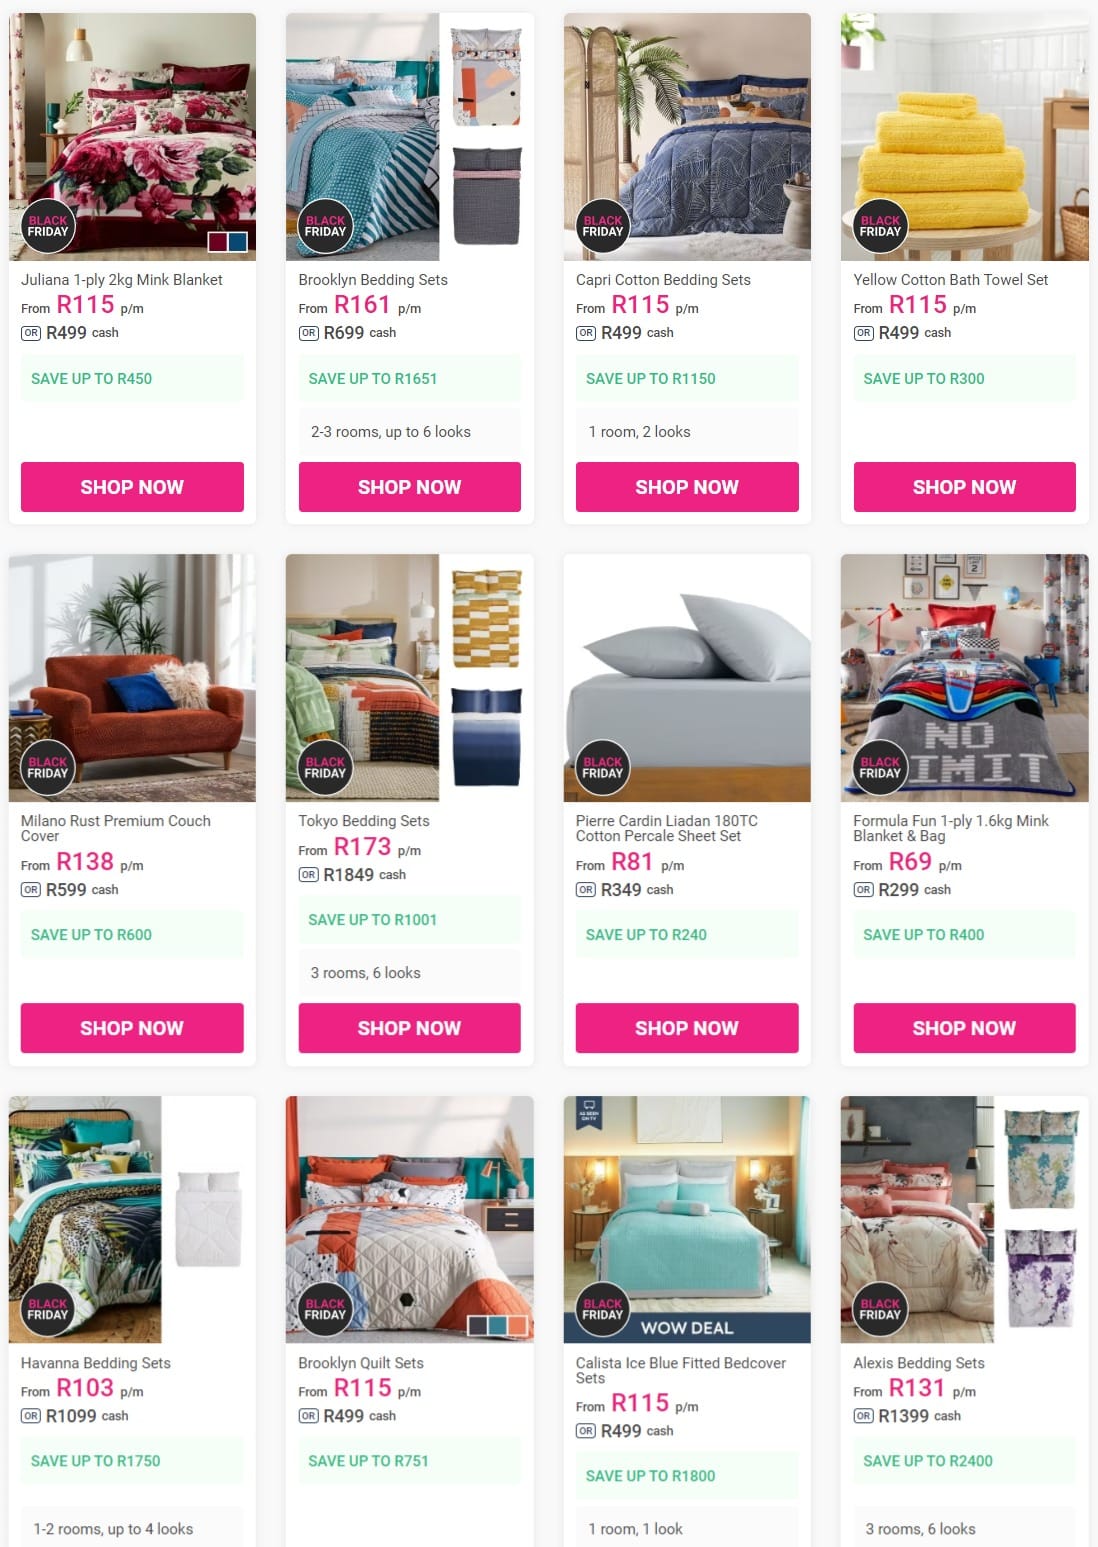This screenshot has height=1547, width=1098.
Task: Click the OR icon beside R299 cash
Action: click(863, 890)
